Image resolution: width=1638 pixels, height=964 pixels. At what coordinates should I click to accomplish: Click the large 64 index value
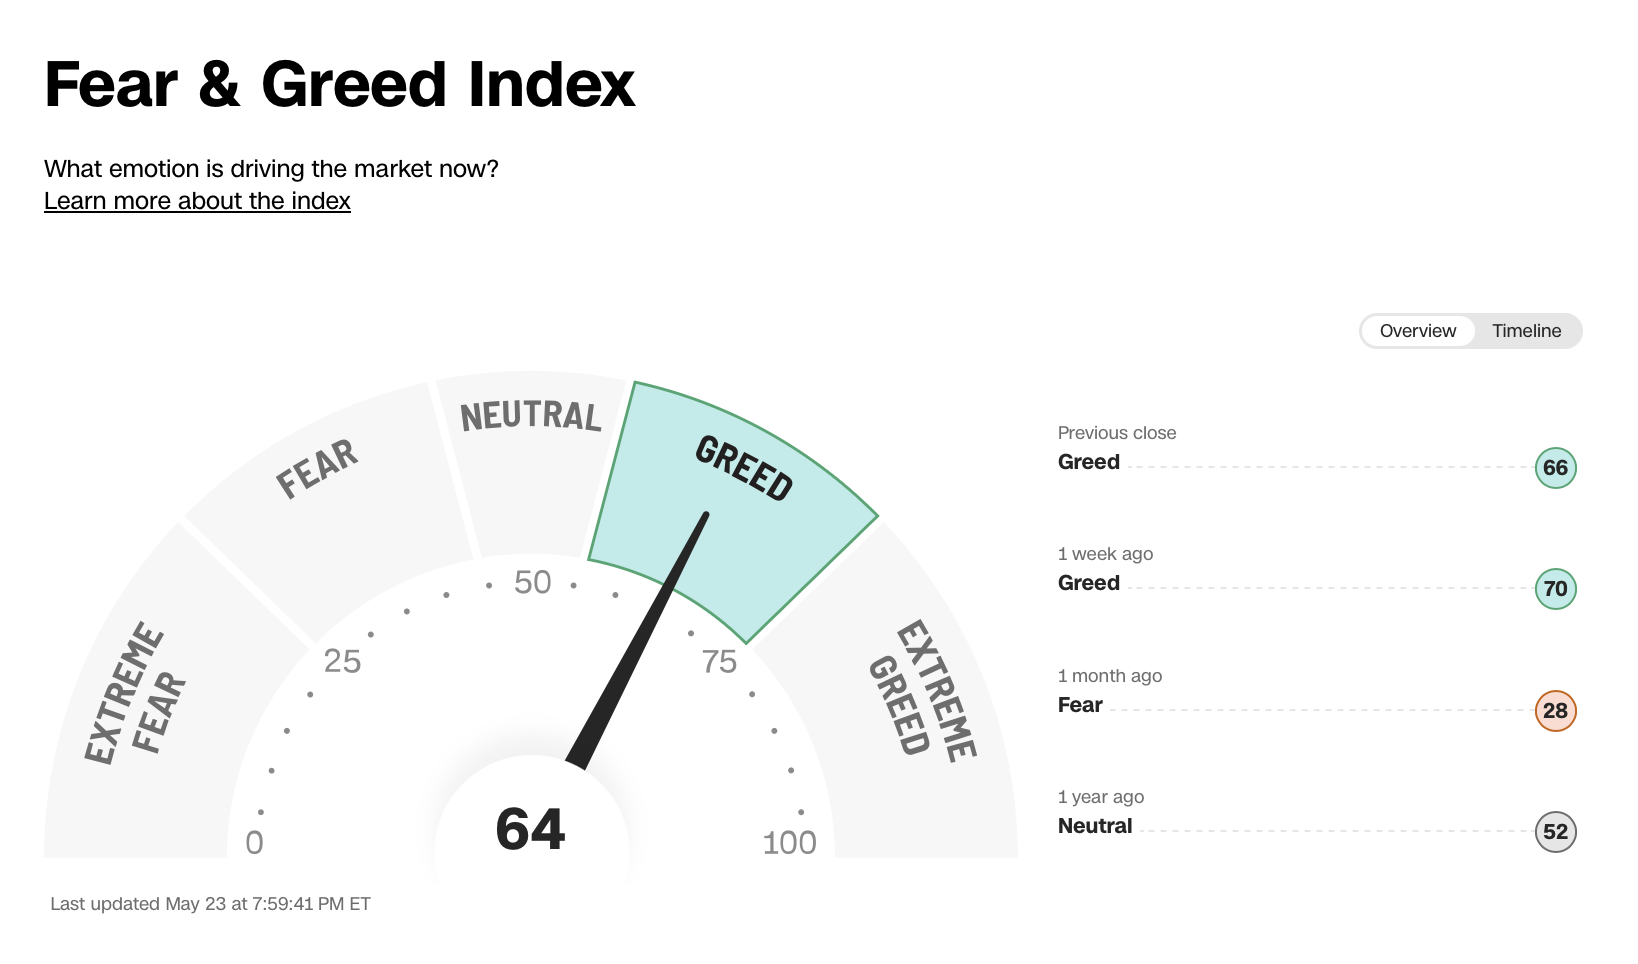coord(530,830)
